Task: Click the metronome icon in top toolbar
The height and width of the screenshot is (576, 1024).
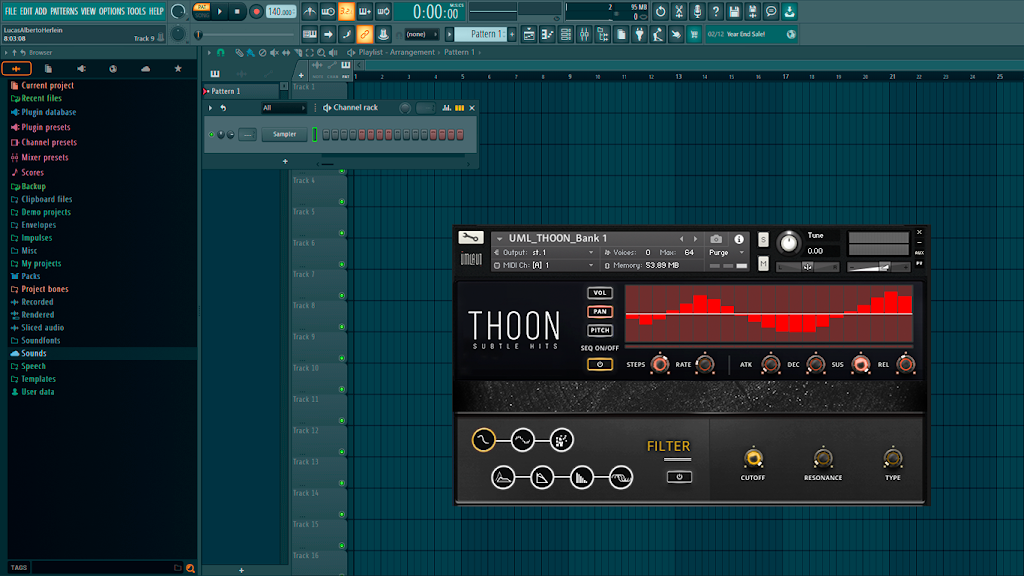Action: point(310,12)
